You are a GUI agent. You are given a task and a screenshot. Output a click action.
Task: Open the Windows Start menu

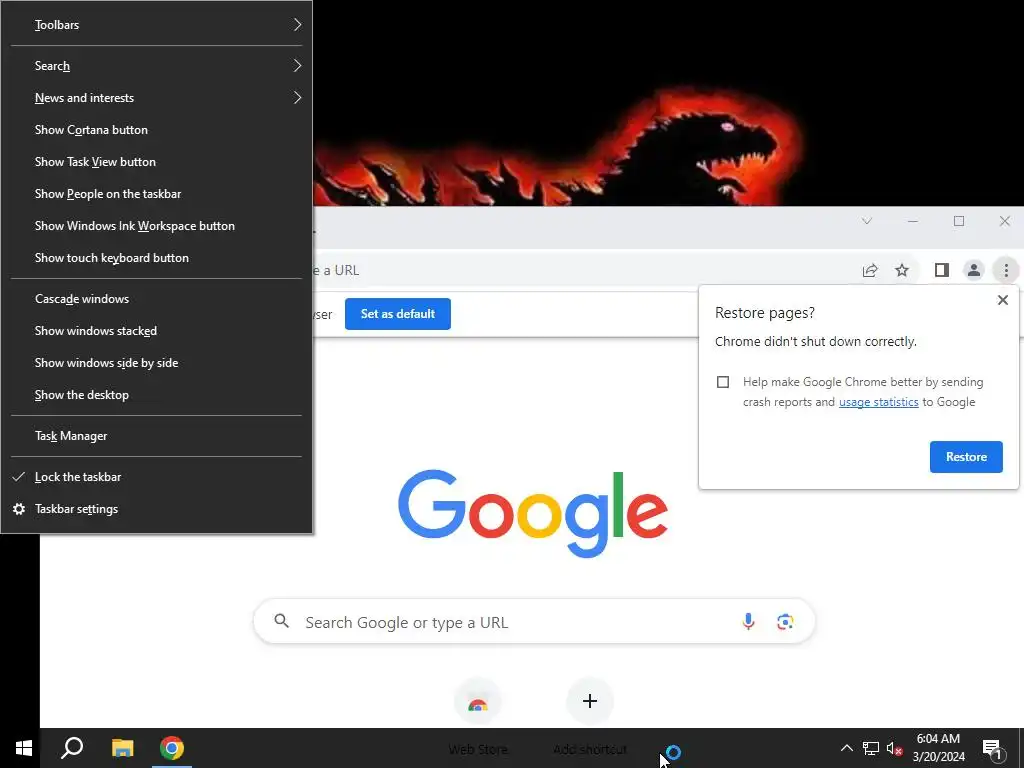24,748
